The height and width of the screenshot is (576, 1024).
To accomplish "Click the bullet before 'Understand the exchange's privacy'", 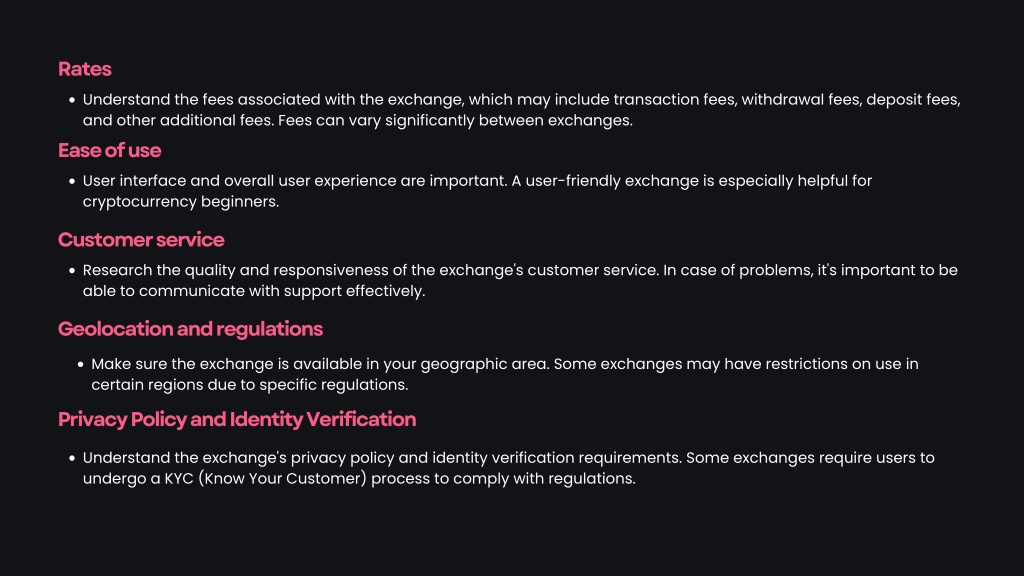I will pos(72,458).
